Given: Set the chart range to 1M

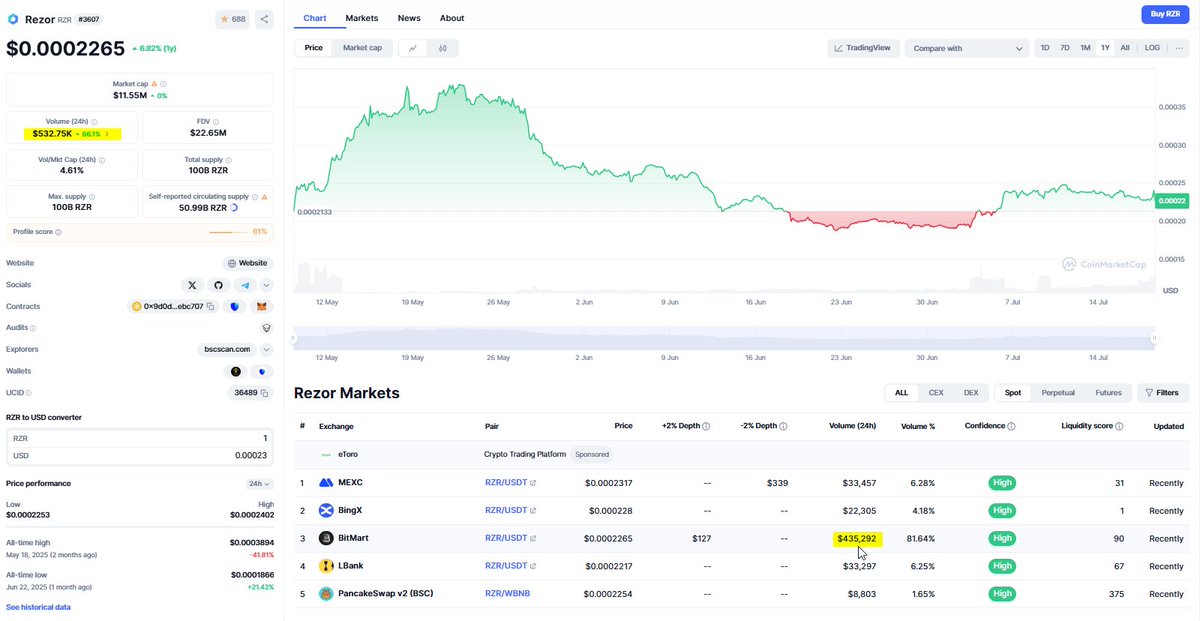Looking at the screenshot, I should tap(1085, 48).
